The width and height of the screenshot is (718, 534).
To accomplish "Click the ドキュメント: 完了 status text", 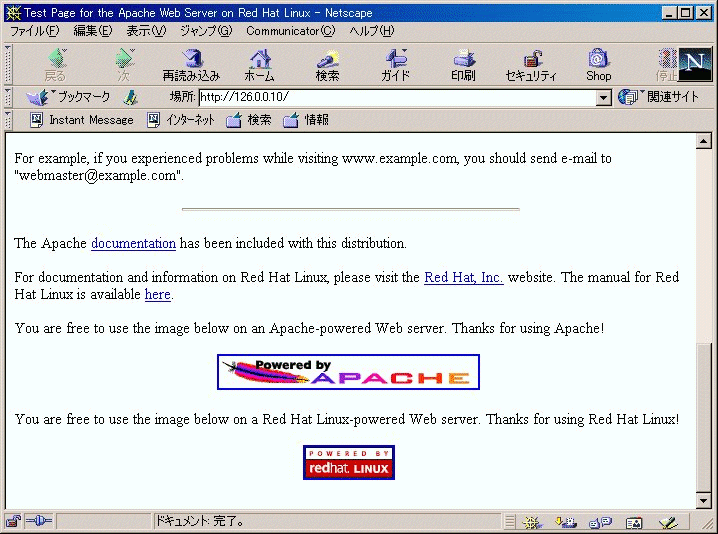I will [x=199, y=521].
